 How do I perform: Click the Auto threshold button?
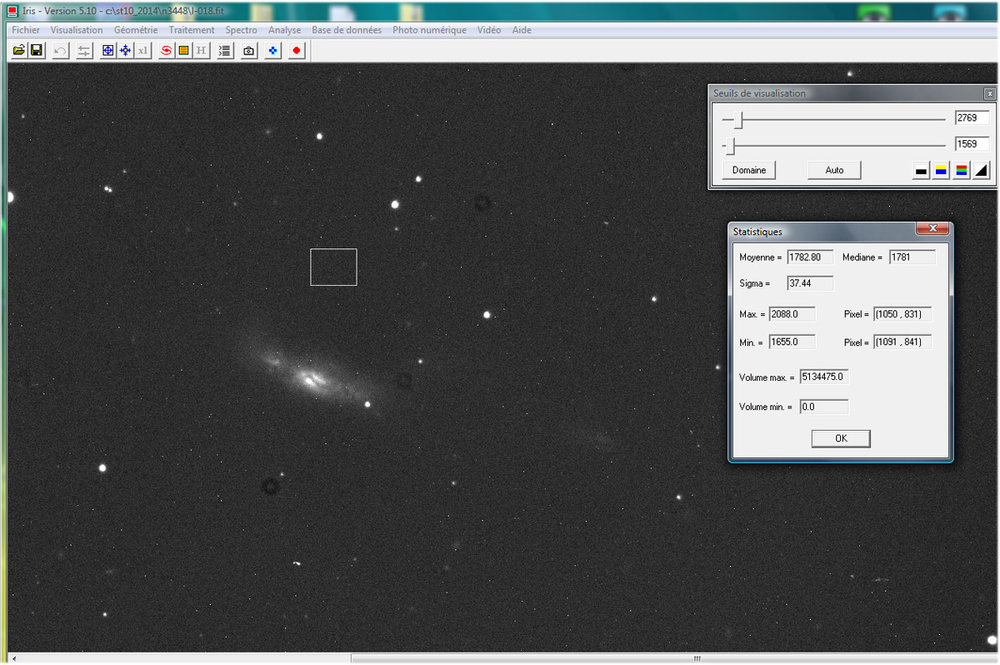pos(834,170)
